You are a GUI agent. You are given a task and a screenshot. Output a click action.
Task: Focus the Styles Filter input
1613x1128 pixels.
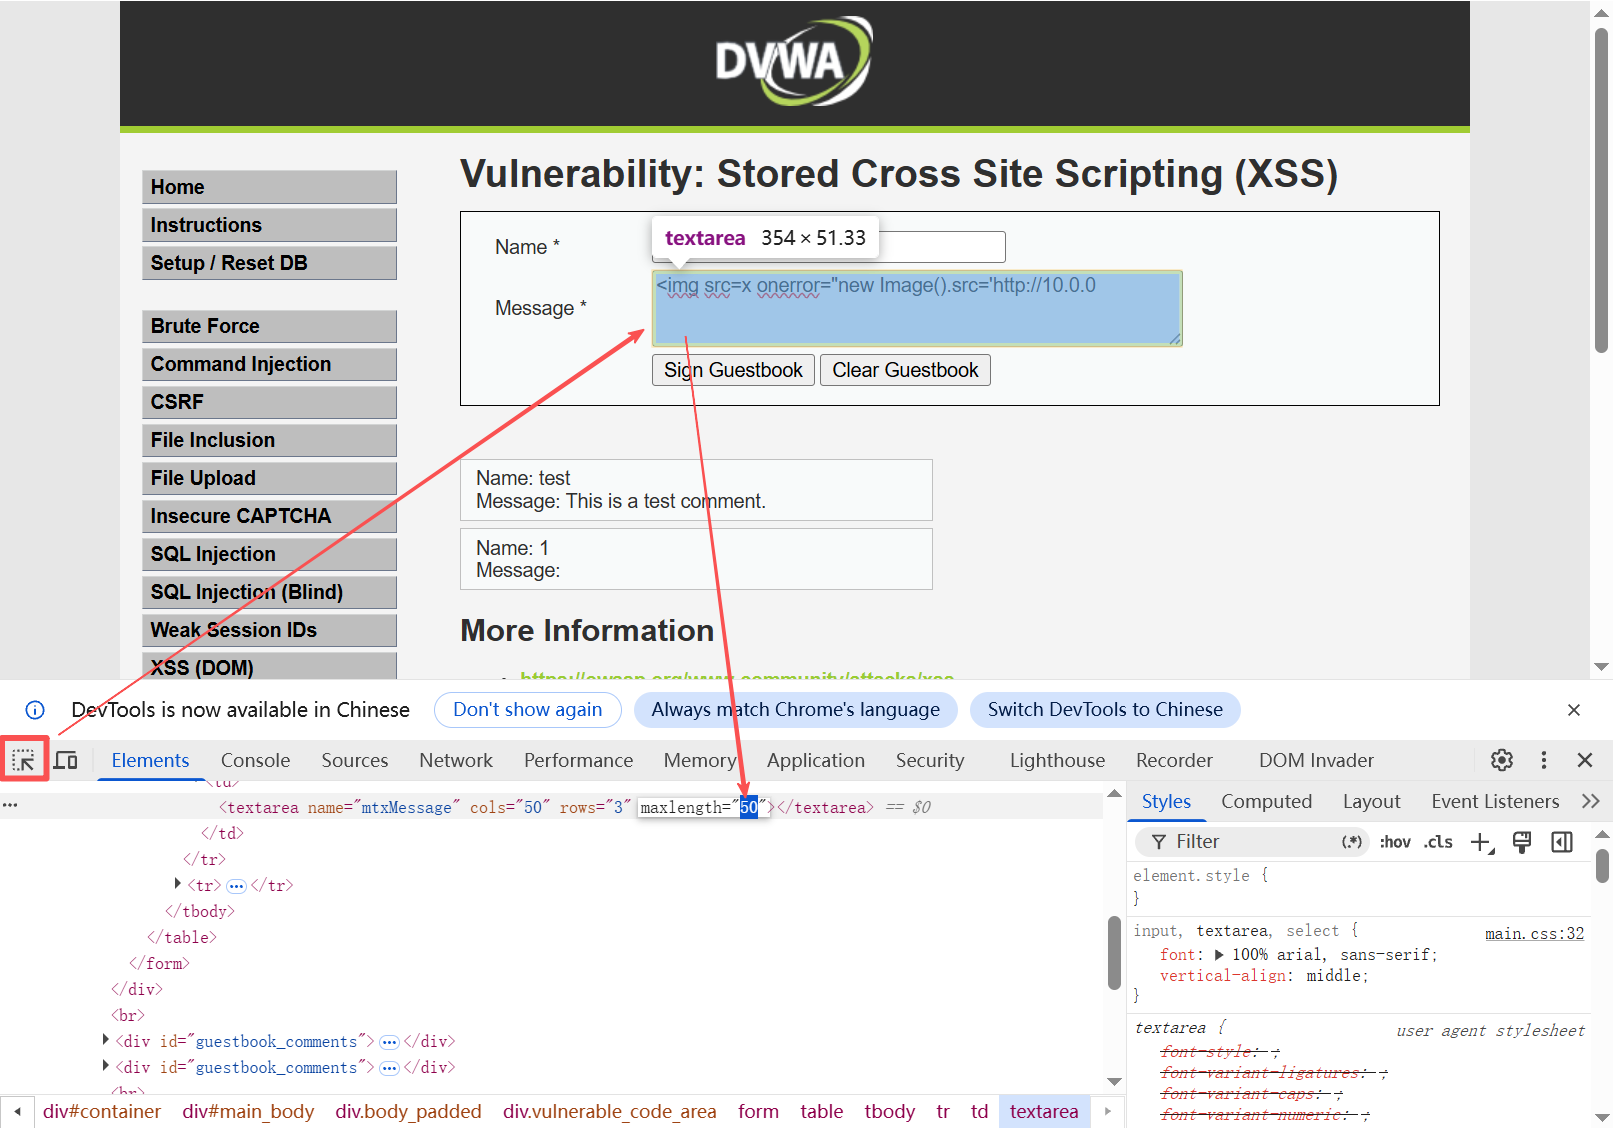click(x=1252, y=842)
